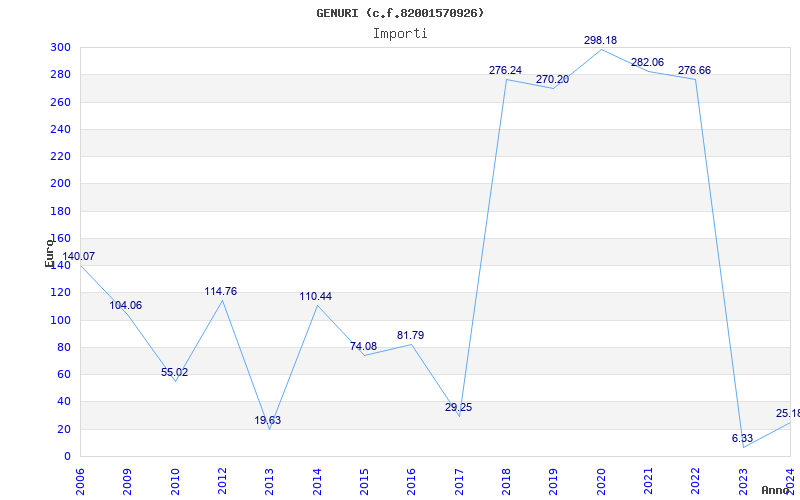
Task: Click the 25.18 label for 2024
Action: (x=787, y=413)
